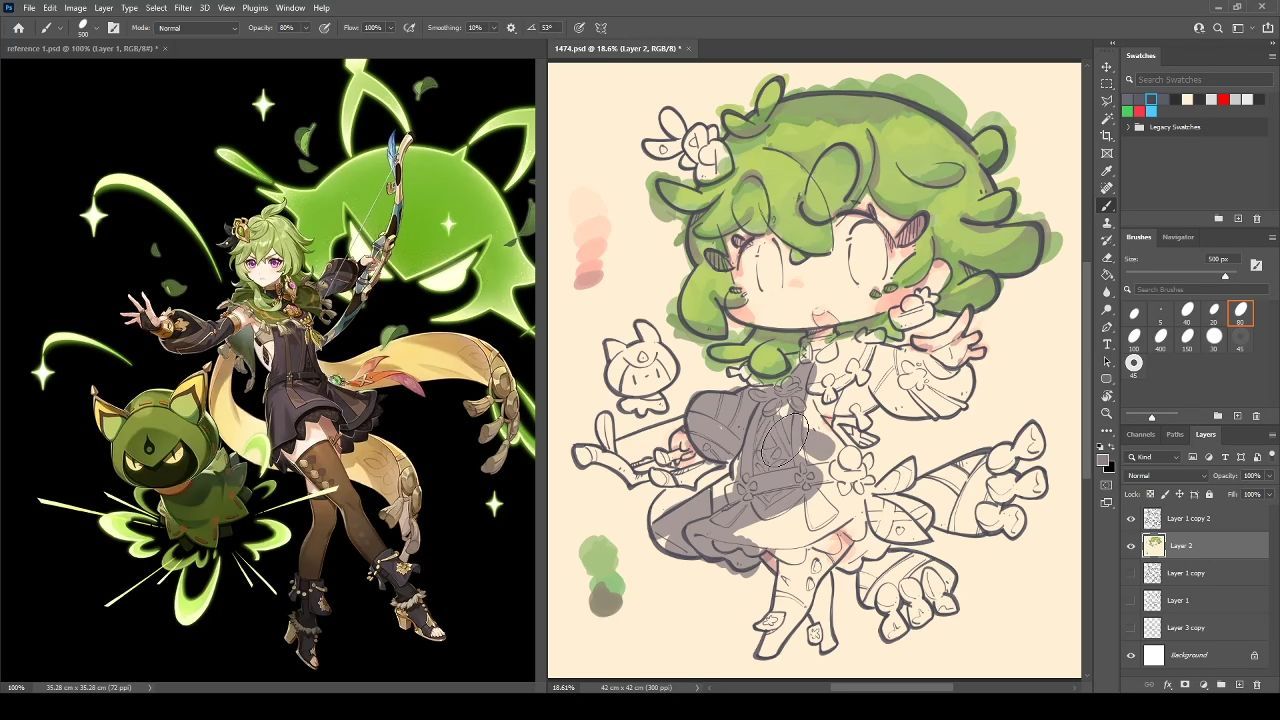Select the Path Selection tool
This screenshot has width=1280, height=720.
click(x=1107, y=361)
